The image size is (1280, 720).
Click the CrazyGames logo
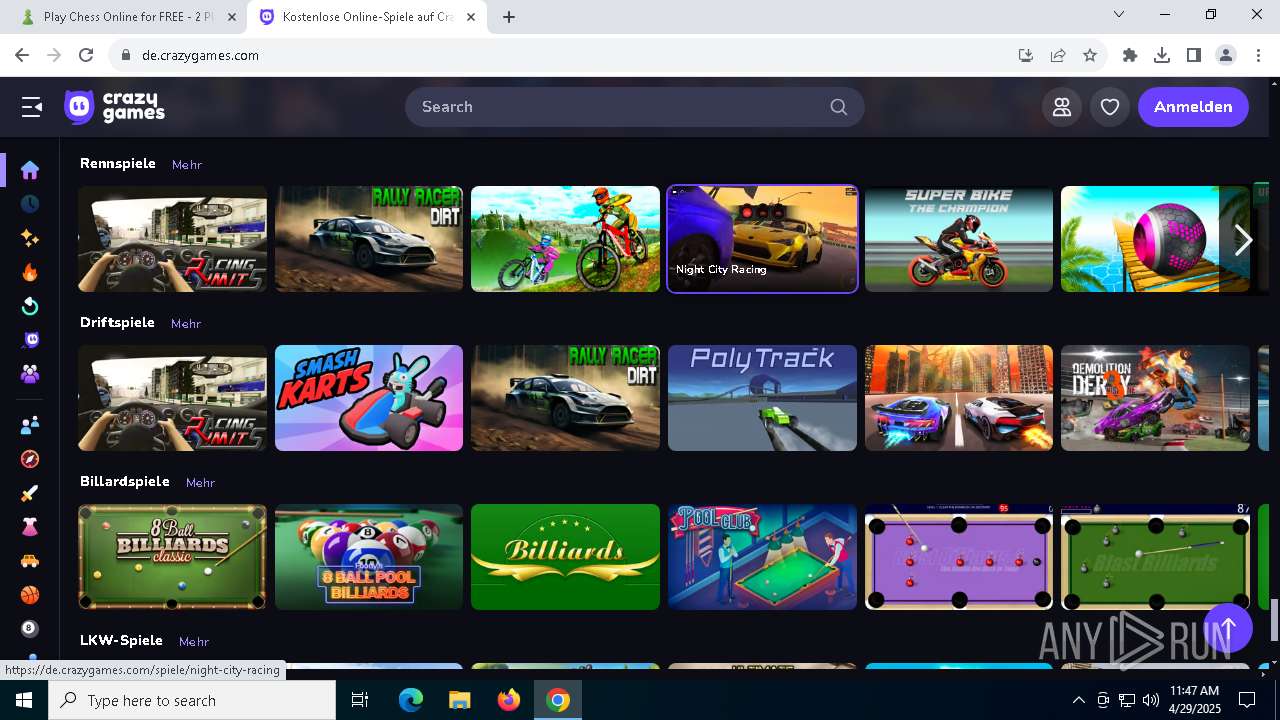(x=114, y=107)
